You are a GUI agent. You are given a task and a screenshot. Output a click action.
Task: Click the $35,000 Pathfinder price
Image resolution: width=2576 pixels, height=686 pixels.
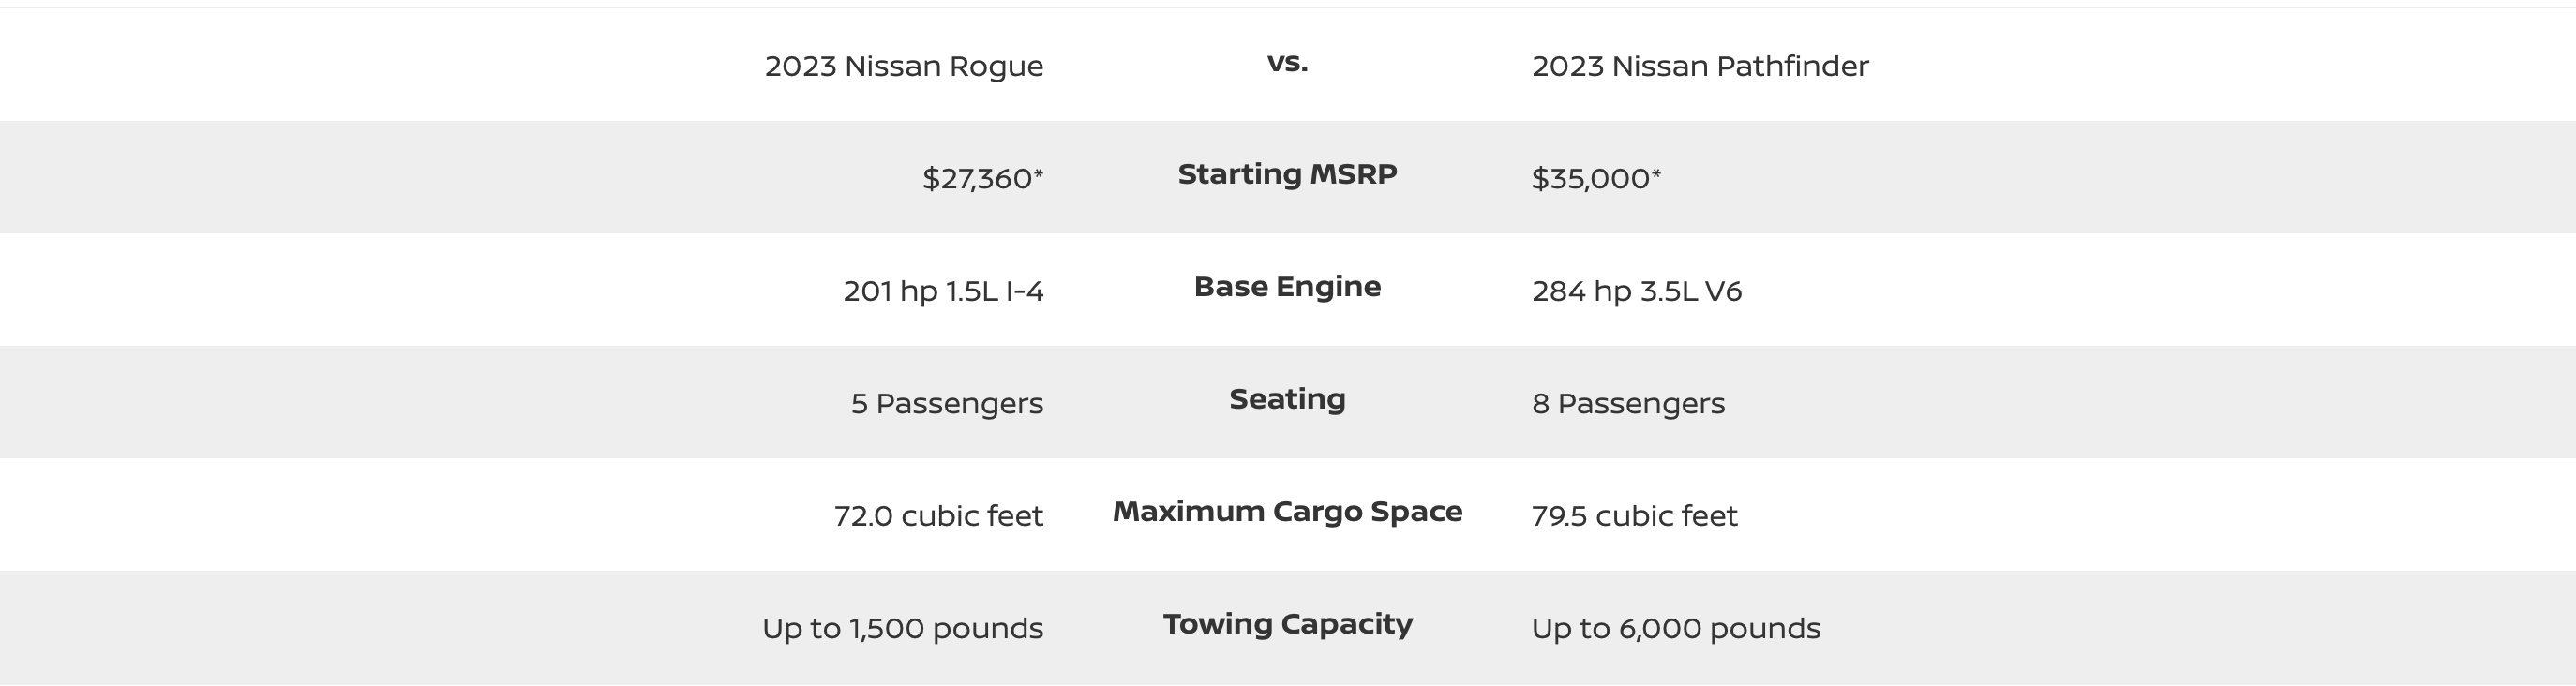(1590, 179)
